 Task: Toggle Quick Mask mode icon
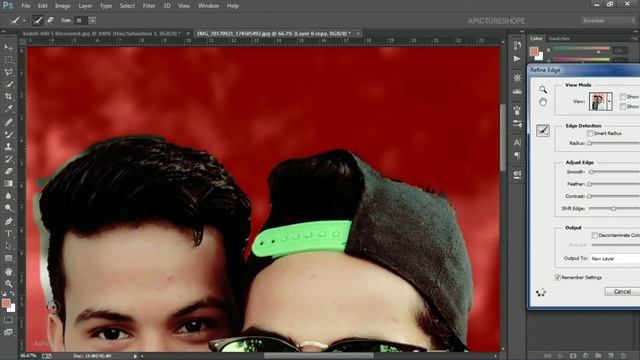pos(8,320)
